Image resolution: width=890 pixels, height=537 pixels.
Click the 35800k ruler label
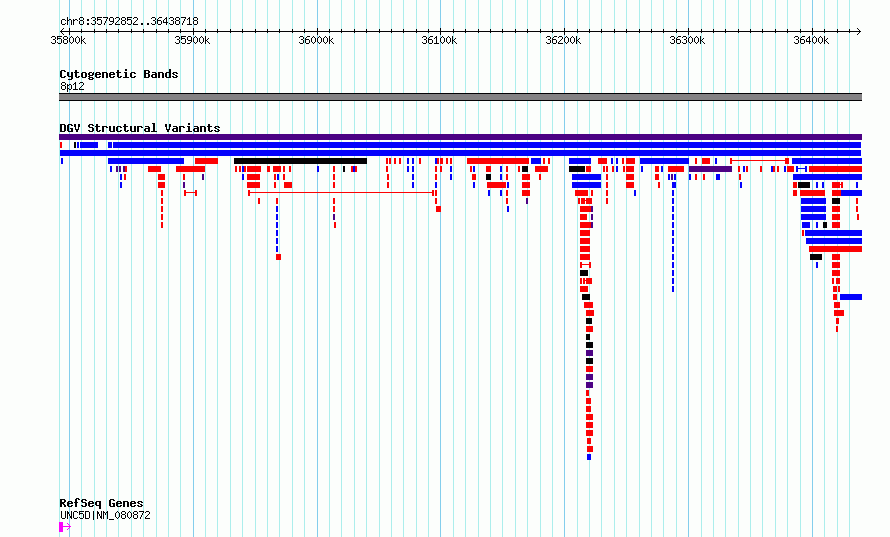pyautogui.click(x=68, y=40)
